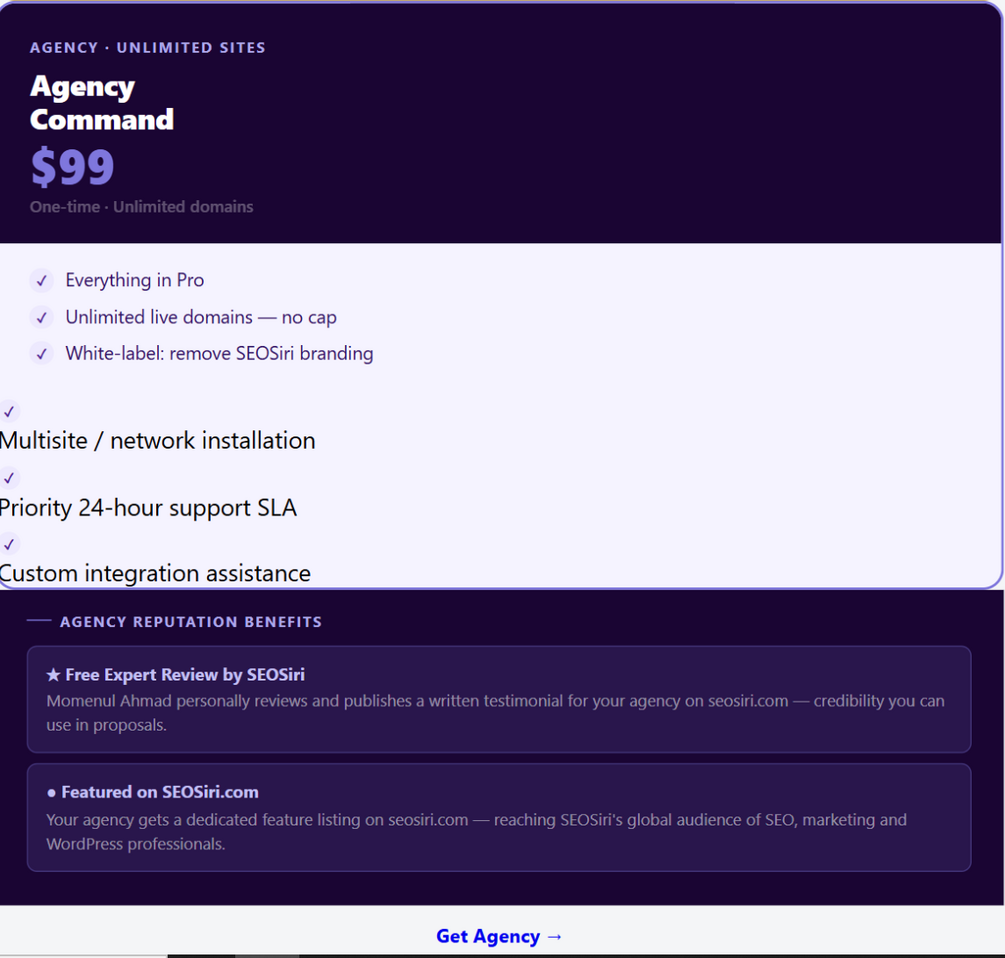
Task: Click the Momenul Ahmad testimonial description
Action: (x=495, y=713)
